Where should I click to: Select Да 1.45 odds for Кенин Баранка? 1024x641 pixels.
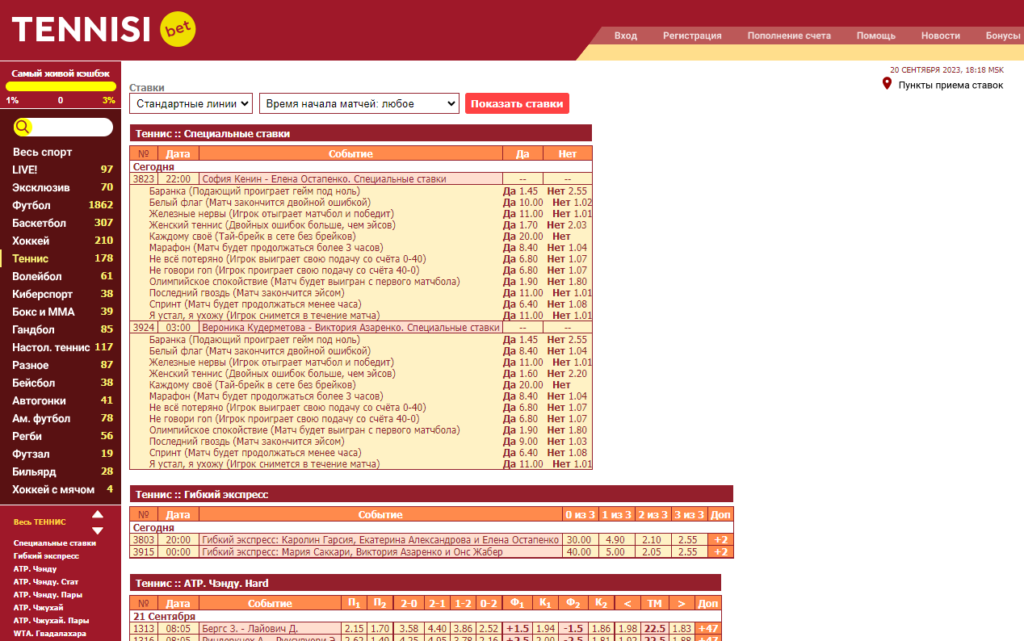pos(520,191)
